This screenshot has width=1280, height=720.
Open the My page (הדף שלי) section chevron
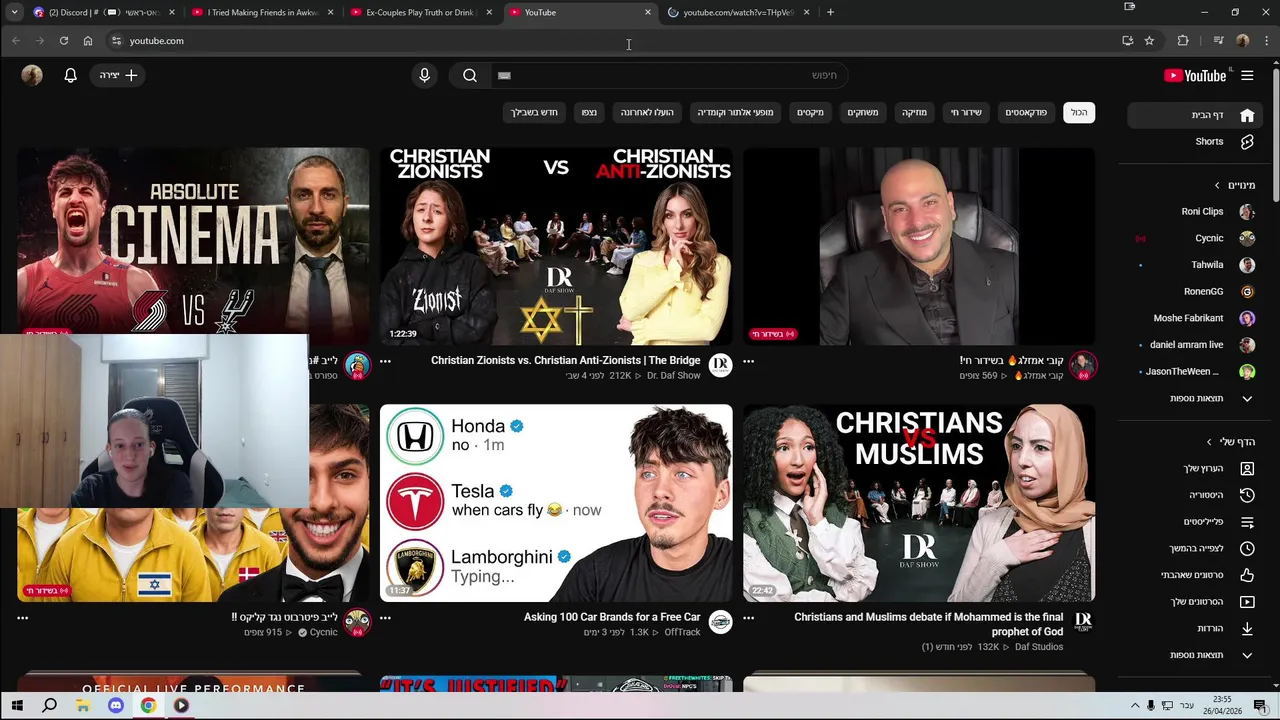coord(1209,442)
